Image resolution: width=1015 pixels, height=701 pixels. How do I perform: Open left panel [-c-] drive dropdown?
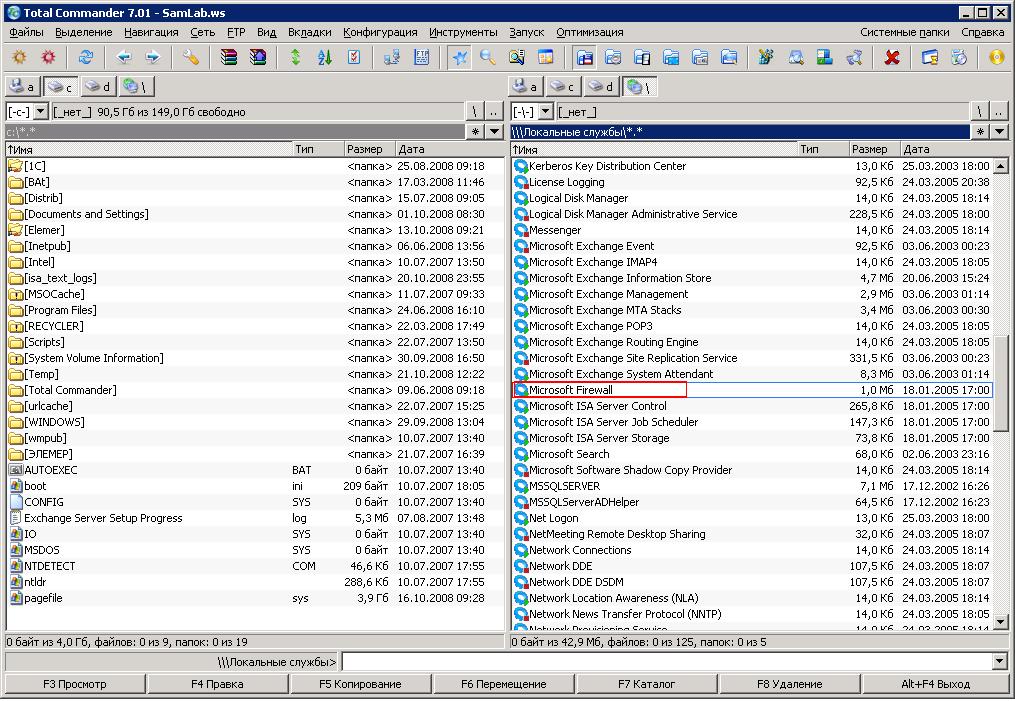coord(40,112)
